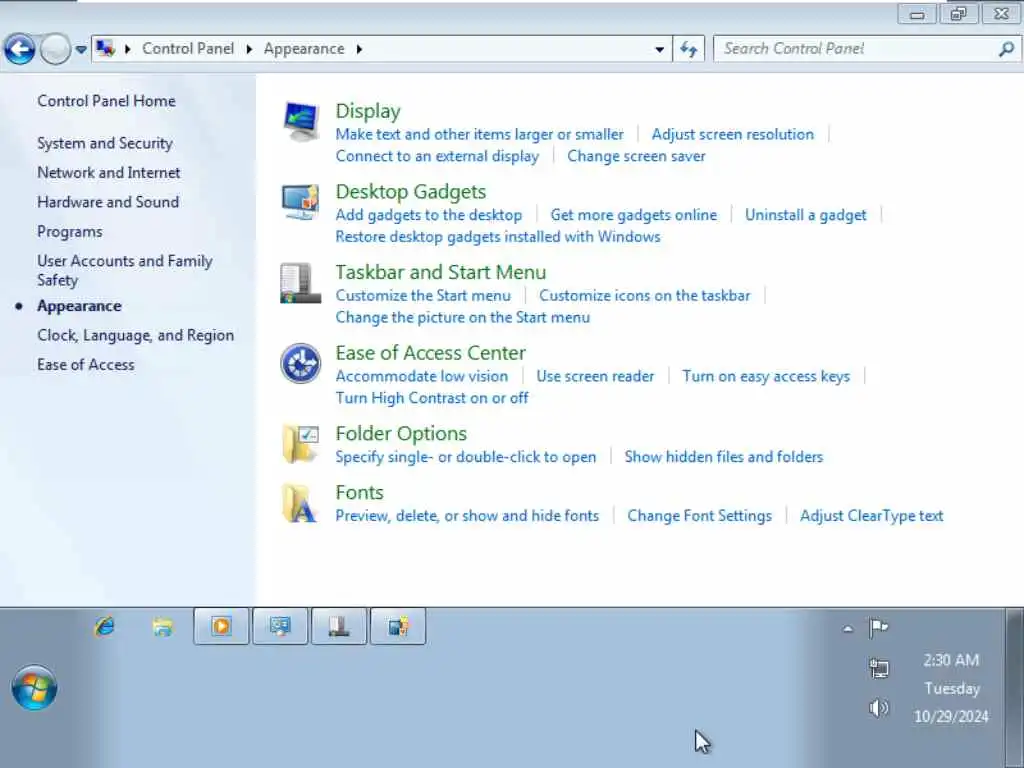Viewport: 1024px width, 768px height.
Task: Open the recent pages dropdown arrow
Action: point(81,49)
